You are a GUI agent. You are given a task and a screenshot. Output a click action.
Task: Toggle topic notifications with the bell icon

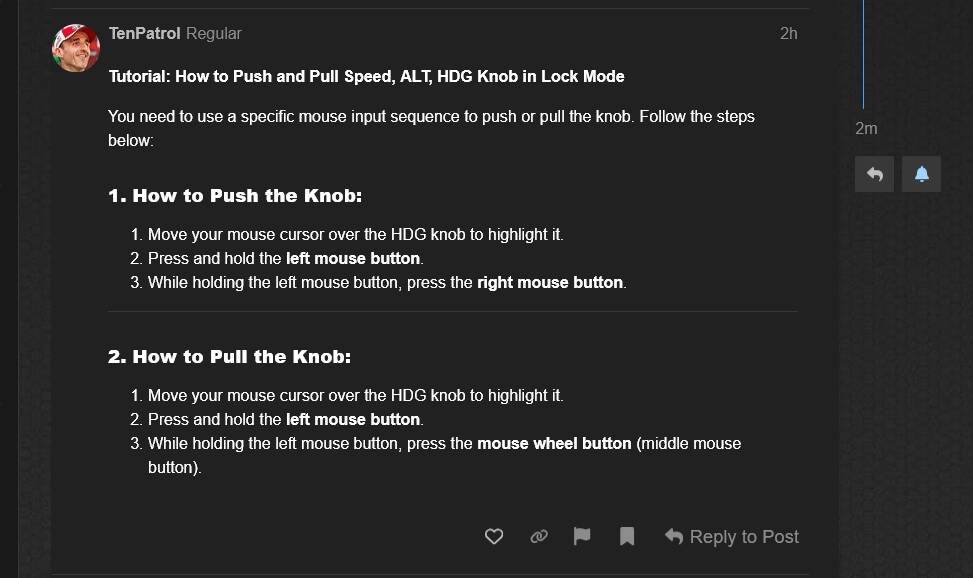pos(921,174)
